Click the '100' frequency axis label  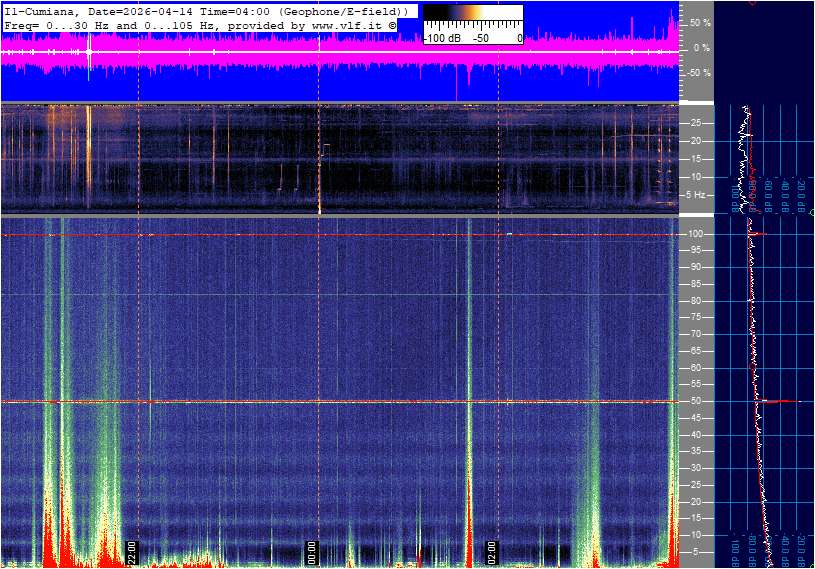[696, 234]
